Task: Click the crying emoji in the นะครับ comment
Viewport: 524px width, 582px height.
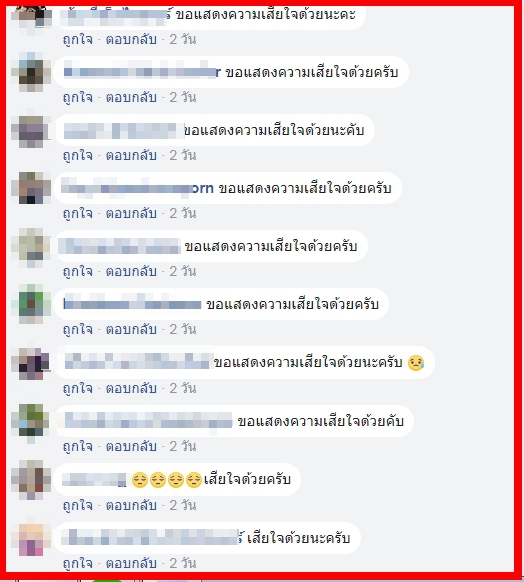Action: (x=416, y=363)
